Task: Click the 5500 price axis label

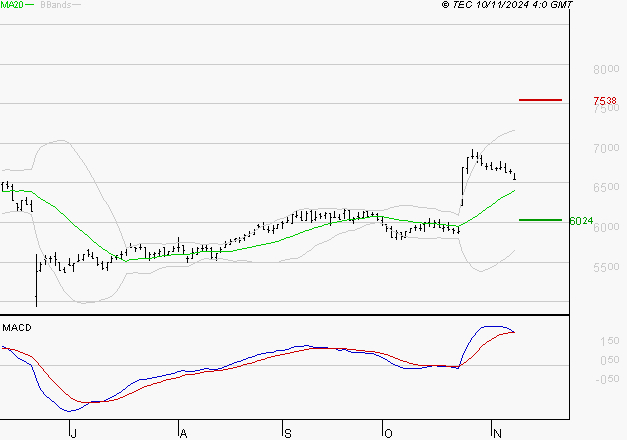Action: coord(606,267)
